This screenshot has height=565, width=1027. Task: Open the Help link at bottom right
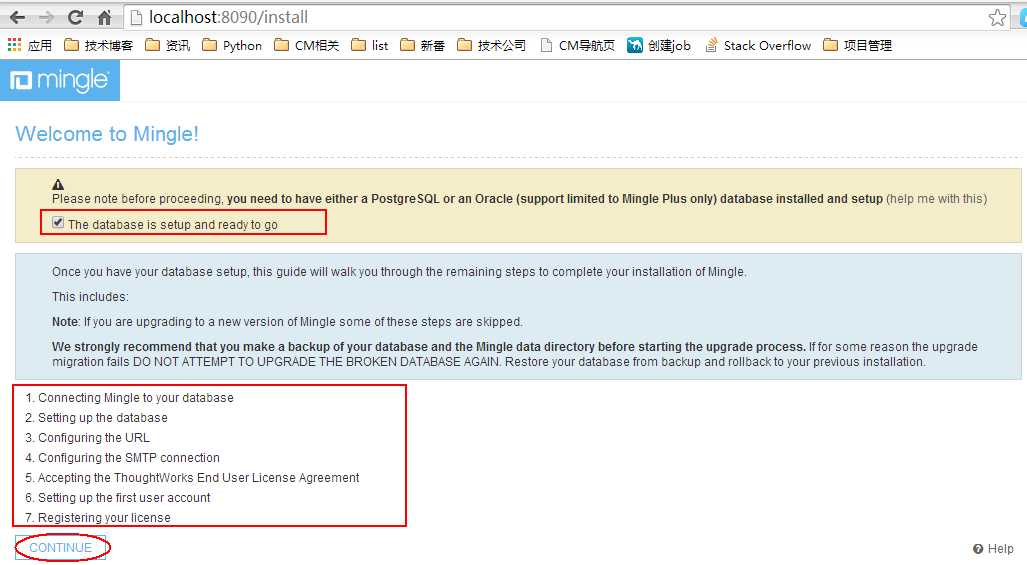[x=993, y=549]
